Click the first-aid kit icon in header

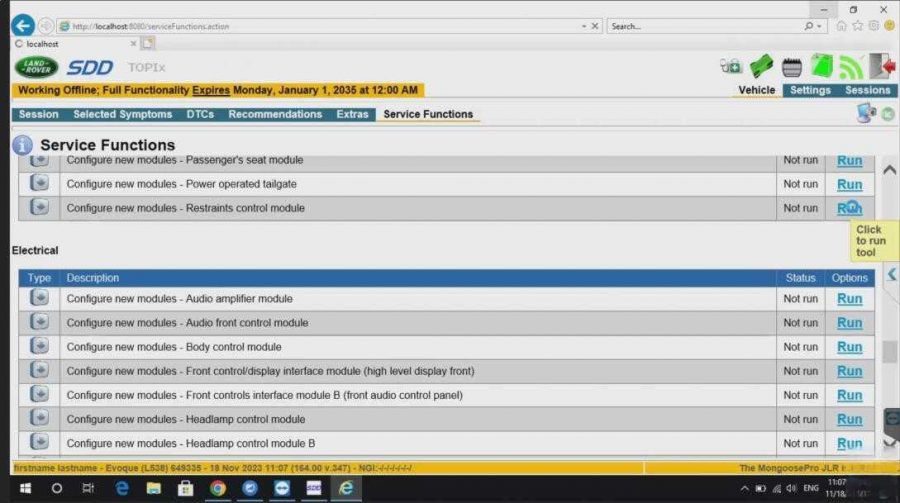point(731,67)
